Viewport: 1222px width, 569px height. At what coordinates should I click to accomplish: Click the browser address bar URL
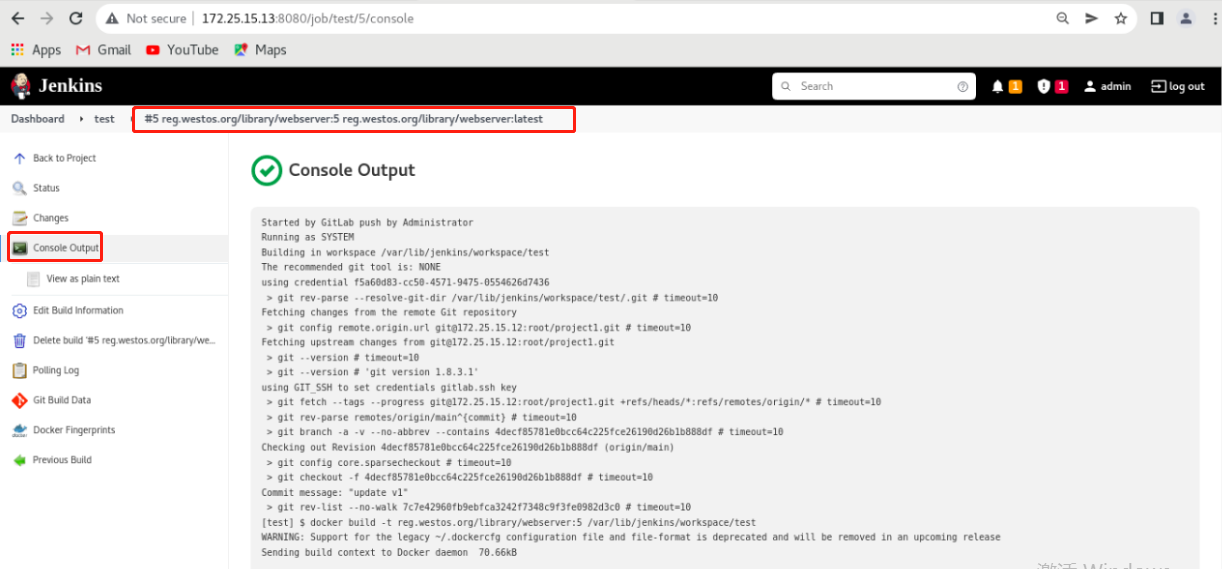(x=307, y=19)
